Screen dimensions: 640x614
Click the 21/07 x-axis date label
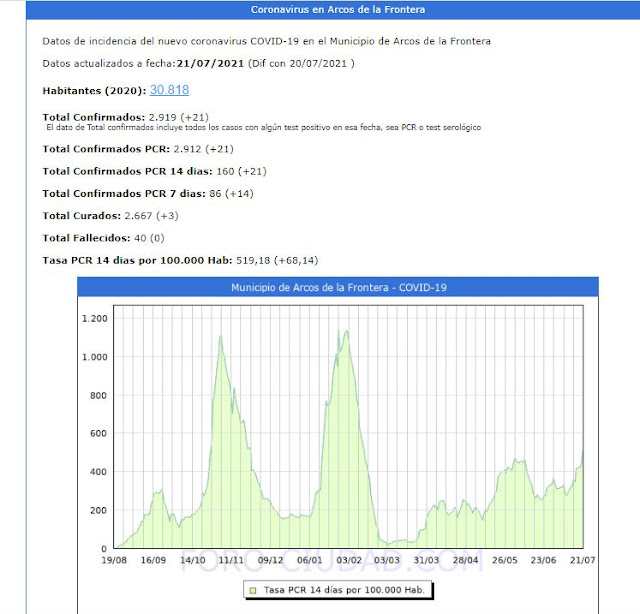click(582, 560)
